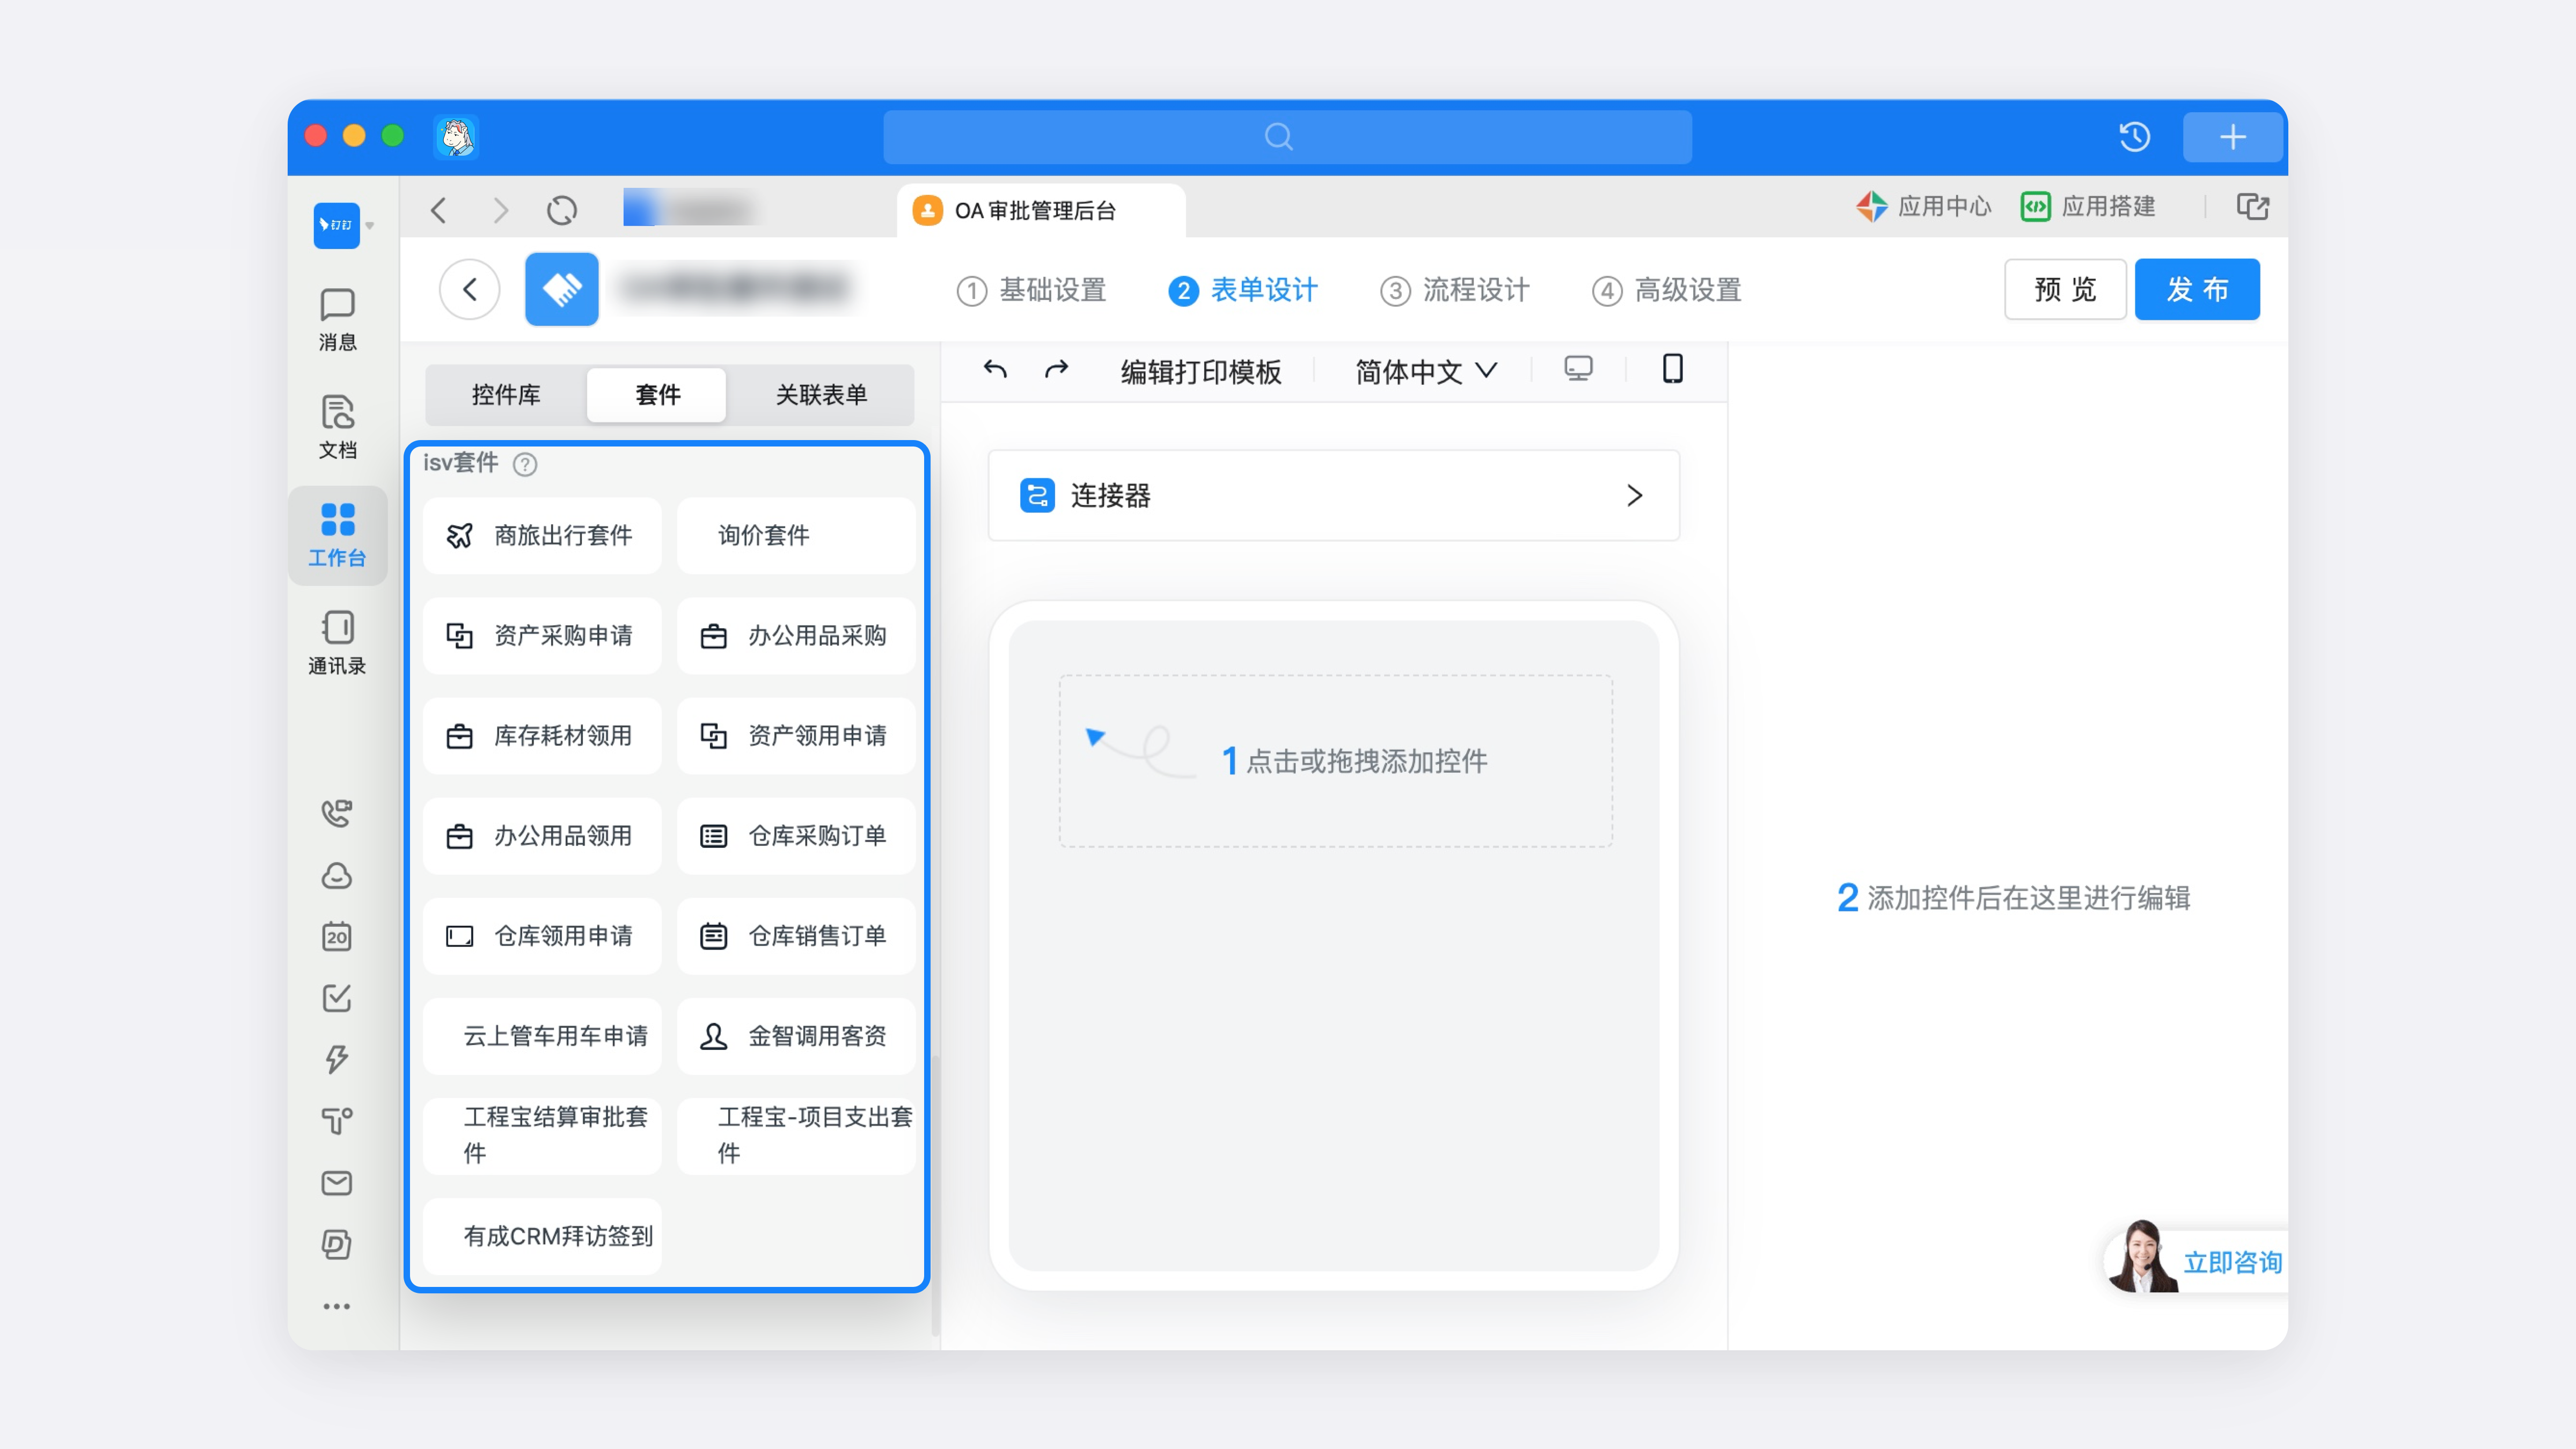Click the 立即咨询 consult button
The image size is (2576, 1449).
[x=2196, y=1261]
